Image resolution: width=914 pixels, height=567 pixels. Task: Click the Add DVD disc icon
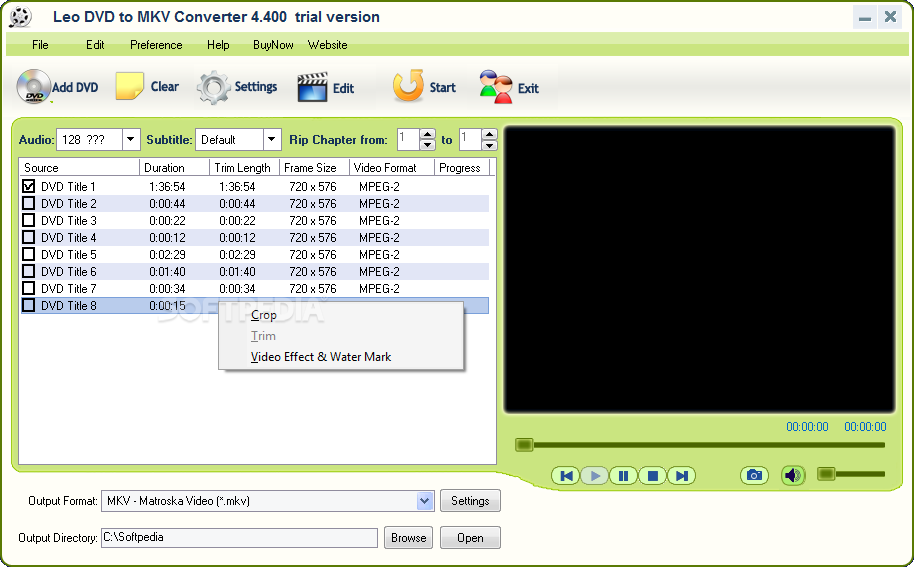point(33,86)
